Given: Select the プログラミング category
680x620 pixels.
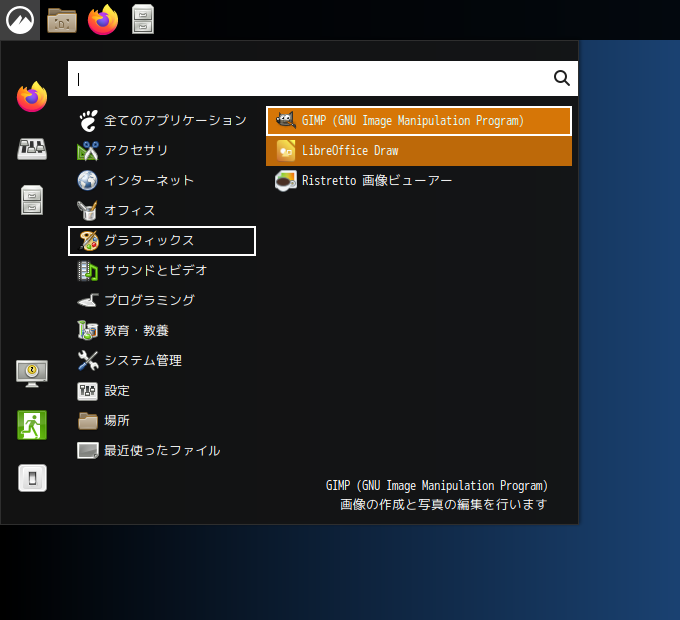Looking at the screenshot, I should (162, 300).
